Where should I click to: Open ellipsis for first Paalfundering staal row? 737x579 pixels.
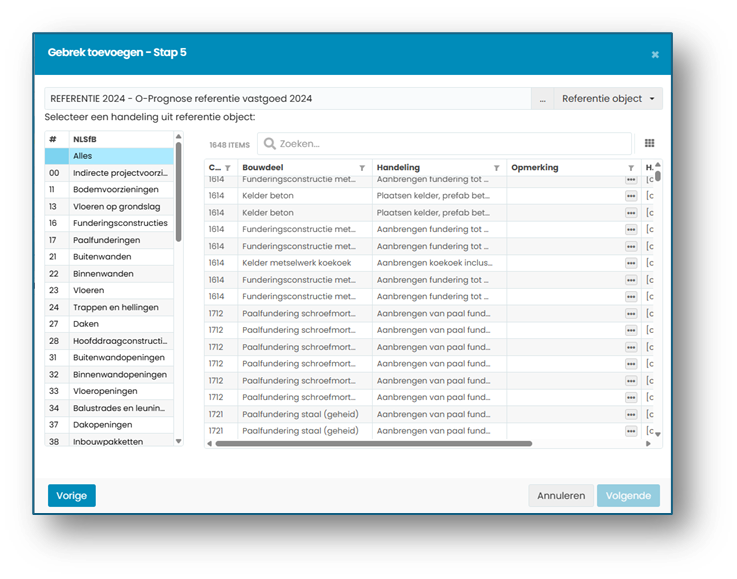click(x=631, y=415)
